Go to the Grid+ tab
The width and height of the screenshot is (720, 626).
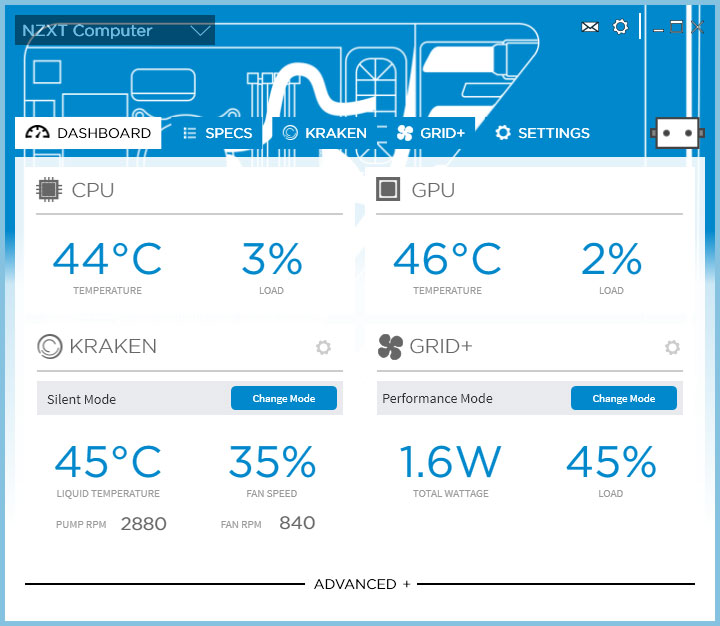(x=431, y=133)
